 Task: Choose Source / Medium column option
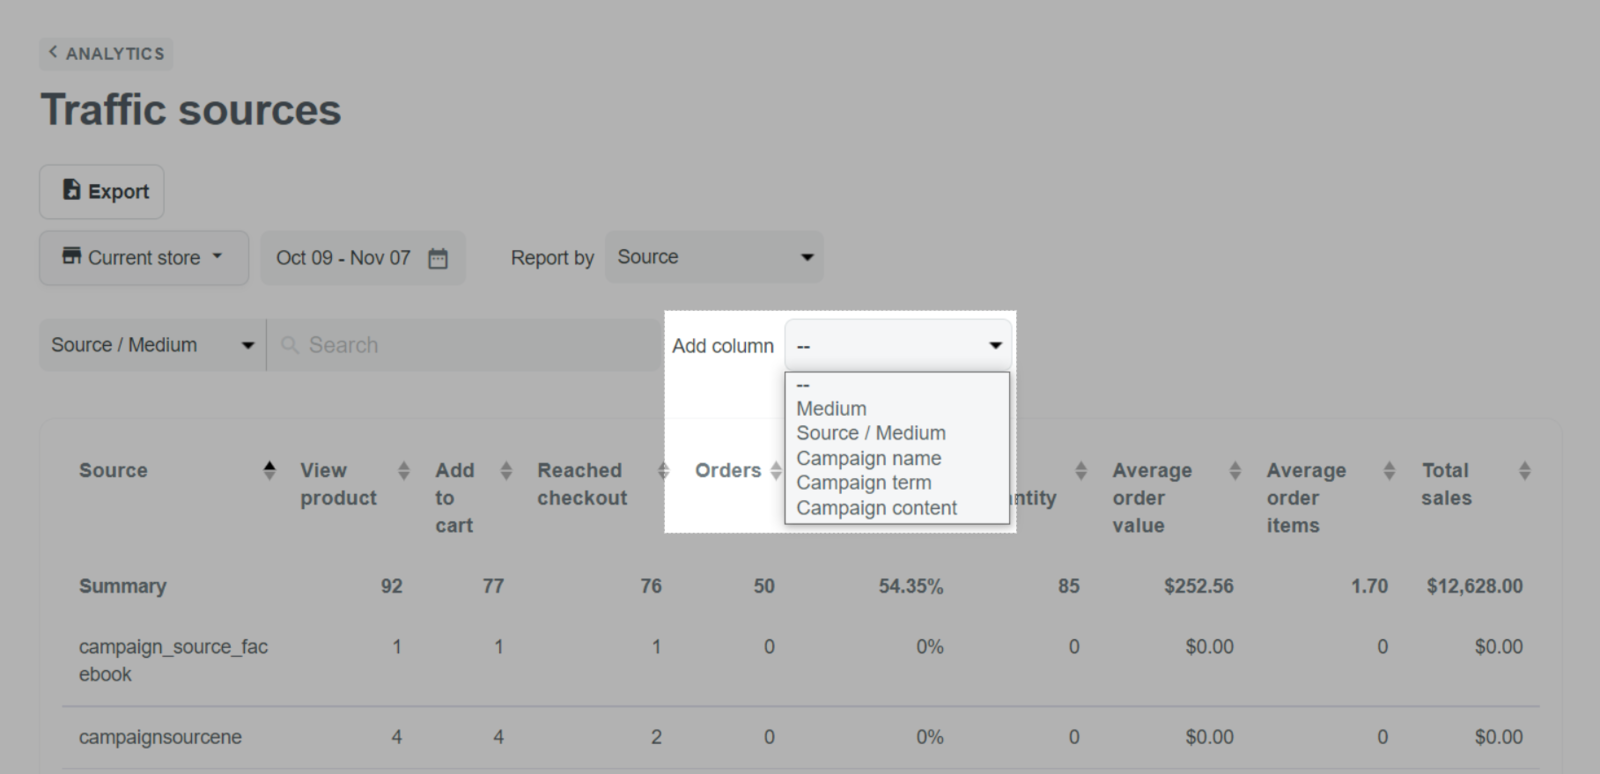[x=897, y=433]
